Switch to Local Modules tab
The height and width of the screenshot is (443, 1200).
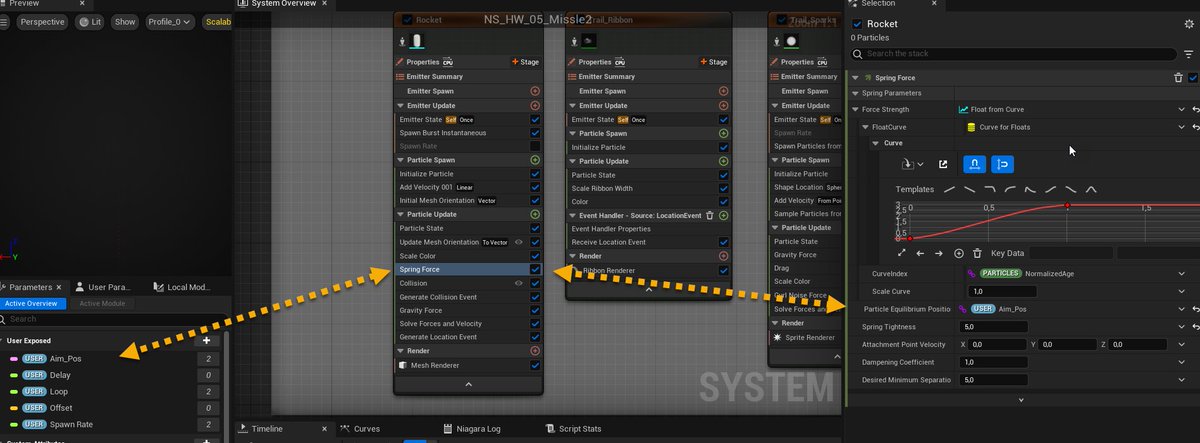click(181, 287)
